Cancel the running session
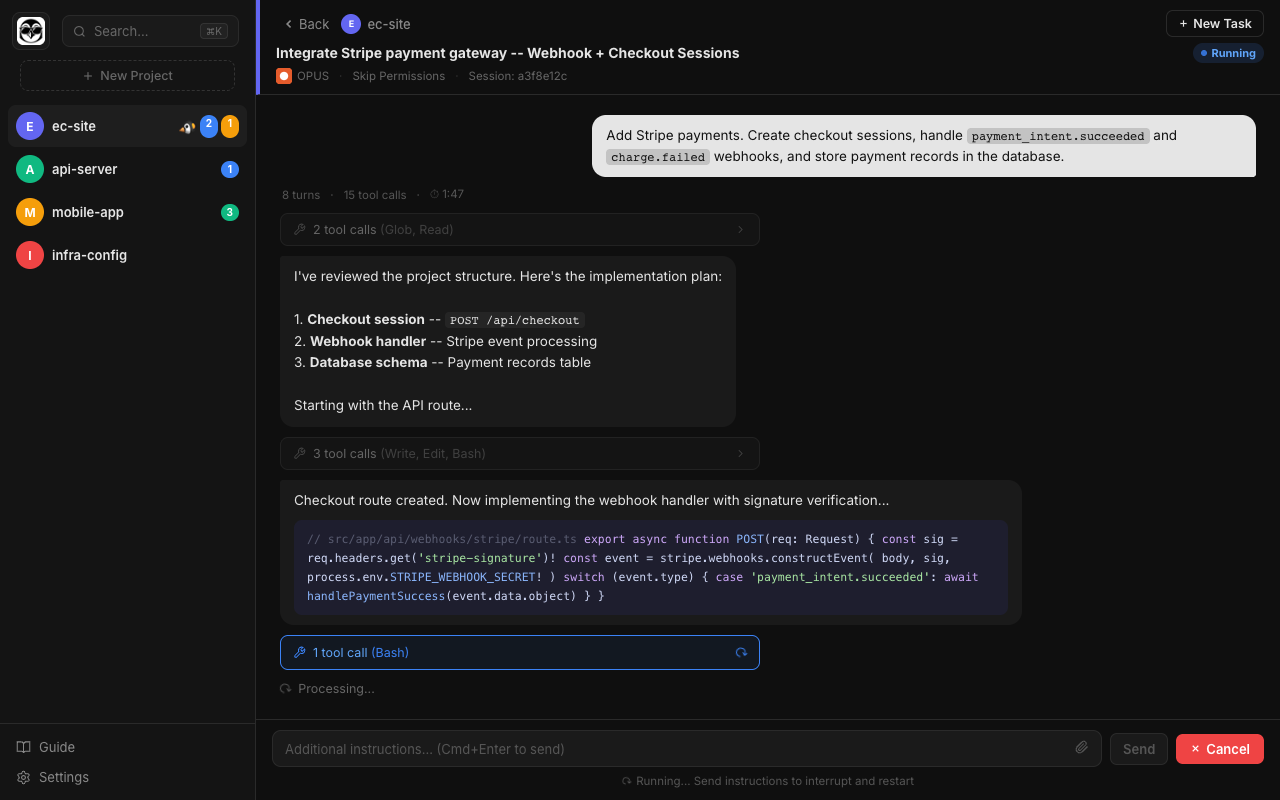Viewport: 1280px width, 800px height. point(1220,748)
